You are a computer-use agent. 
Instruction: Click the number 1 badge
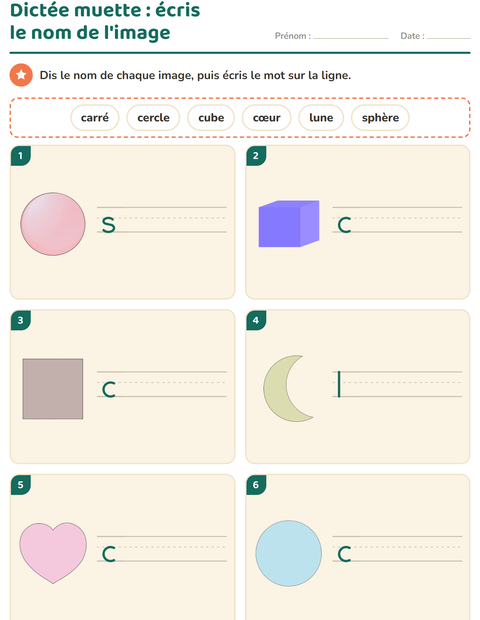[21, 155]
